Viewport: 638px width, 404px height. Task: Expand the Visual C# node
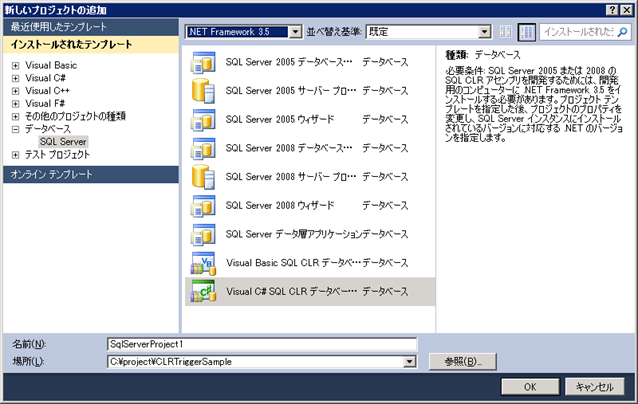[x=15, y=78]
